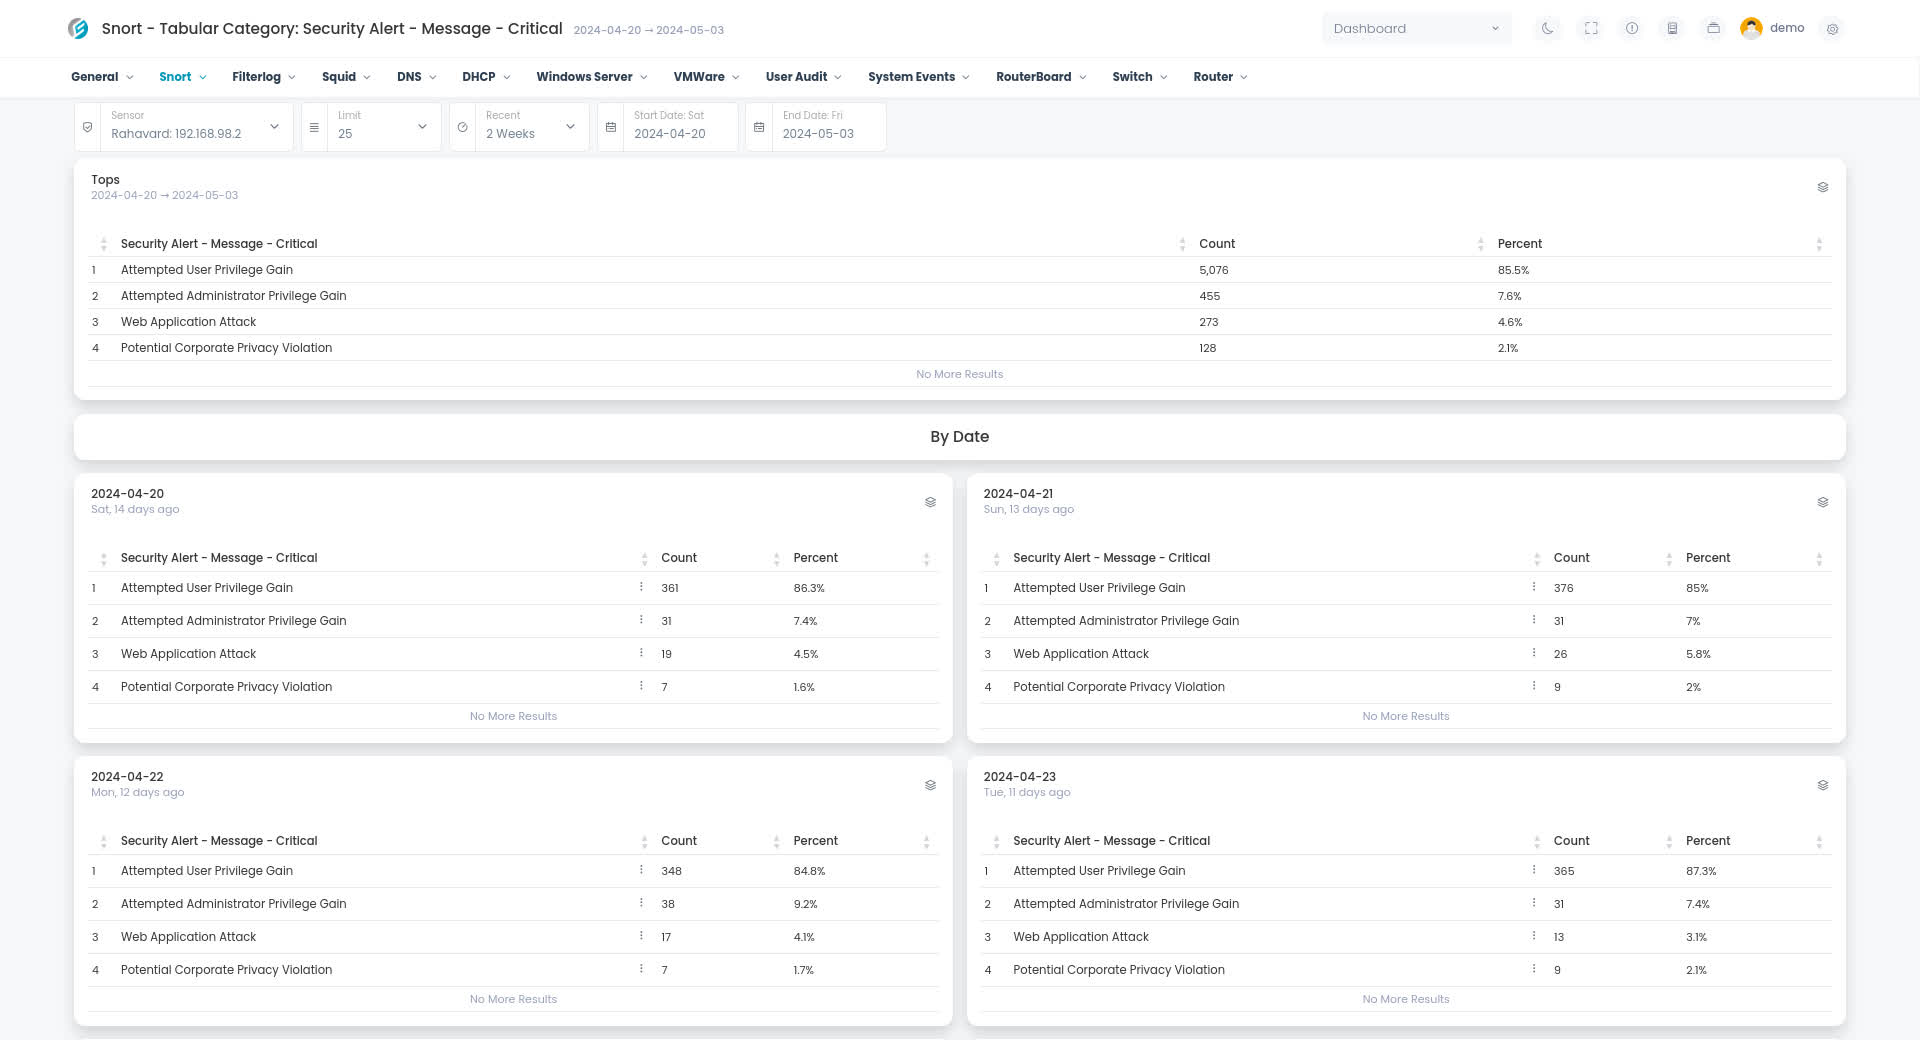Open the Router menu
The height and width of the screenshot is (1040, 1920).
point(1220,77)
